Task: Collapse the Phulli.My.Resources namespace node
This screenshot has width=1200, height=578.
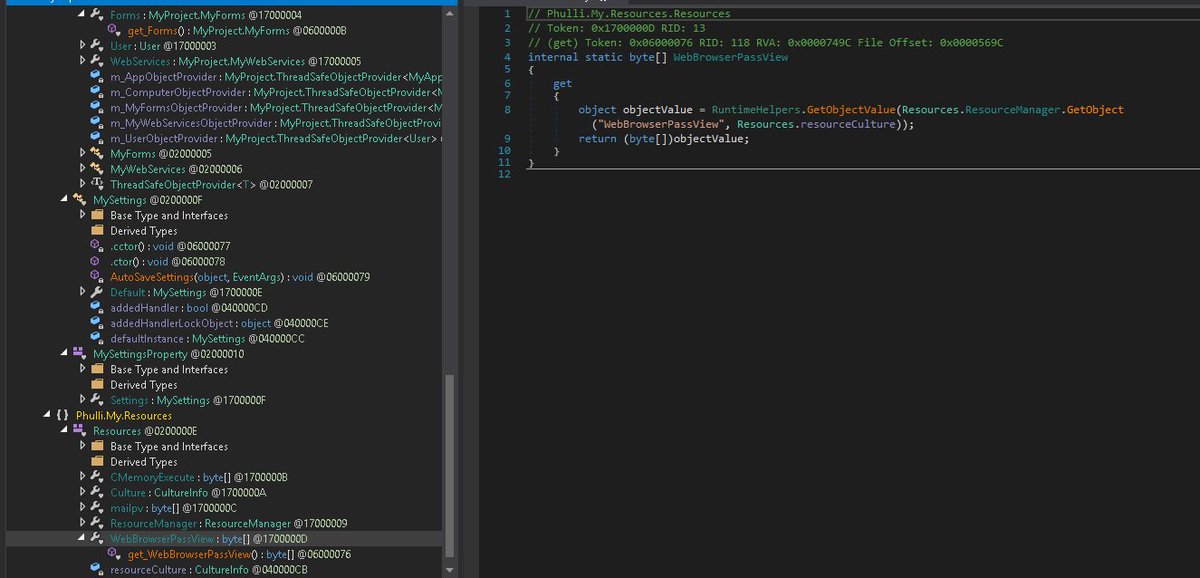Action: [x=48, y=415]
